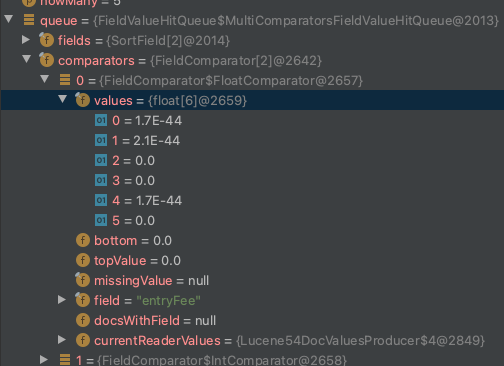The width and height of the screenshot is (504, 366).
Task: Select the values variable name
Action: (113, 101)
